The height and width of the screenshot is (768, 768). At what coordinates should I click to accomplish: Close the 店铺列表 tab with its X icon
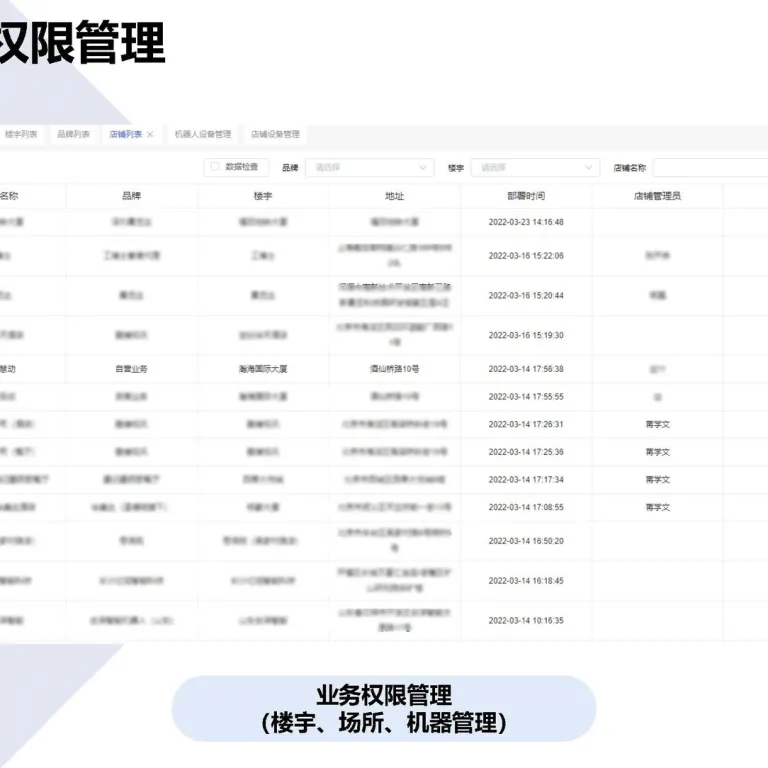pyautogui.click(x=150, y=134)
